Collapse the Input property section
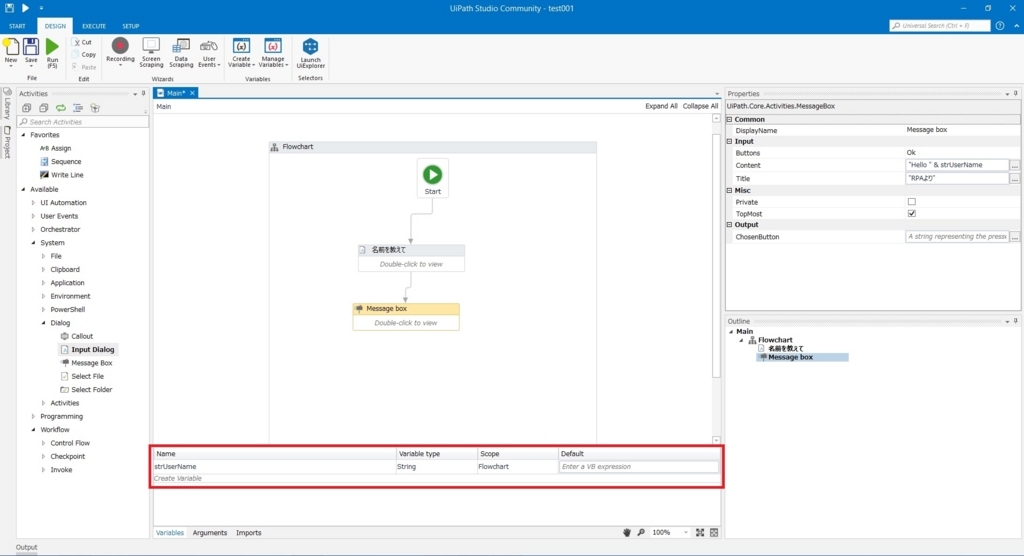The image size is (1024, 556). pos(729,141)
